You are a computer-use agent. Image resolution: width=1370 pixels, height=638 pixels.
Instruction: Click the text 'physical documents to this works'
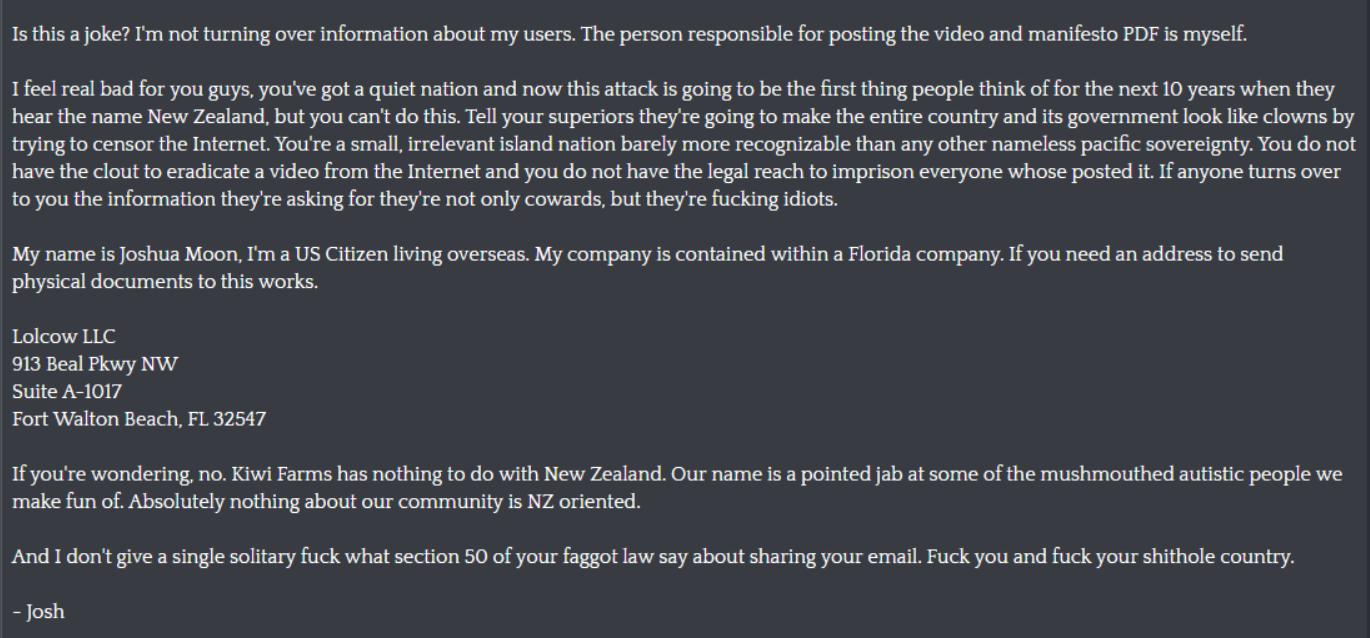165,281
